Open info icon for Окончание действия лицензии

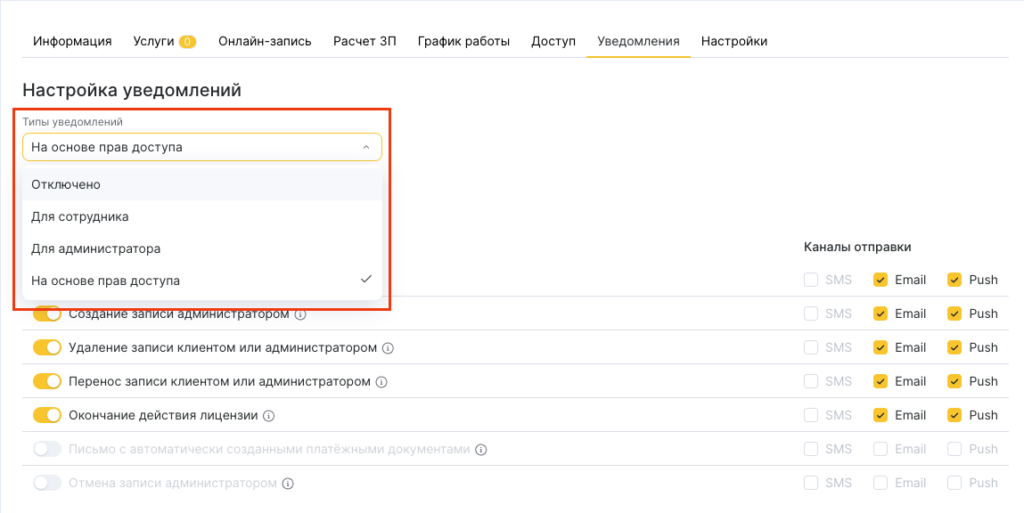[269, 416]
